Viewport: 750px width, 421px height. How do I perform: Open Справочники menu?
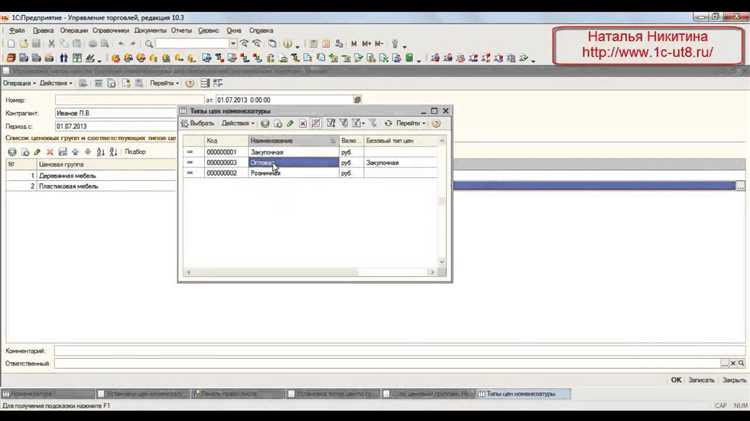110,30
